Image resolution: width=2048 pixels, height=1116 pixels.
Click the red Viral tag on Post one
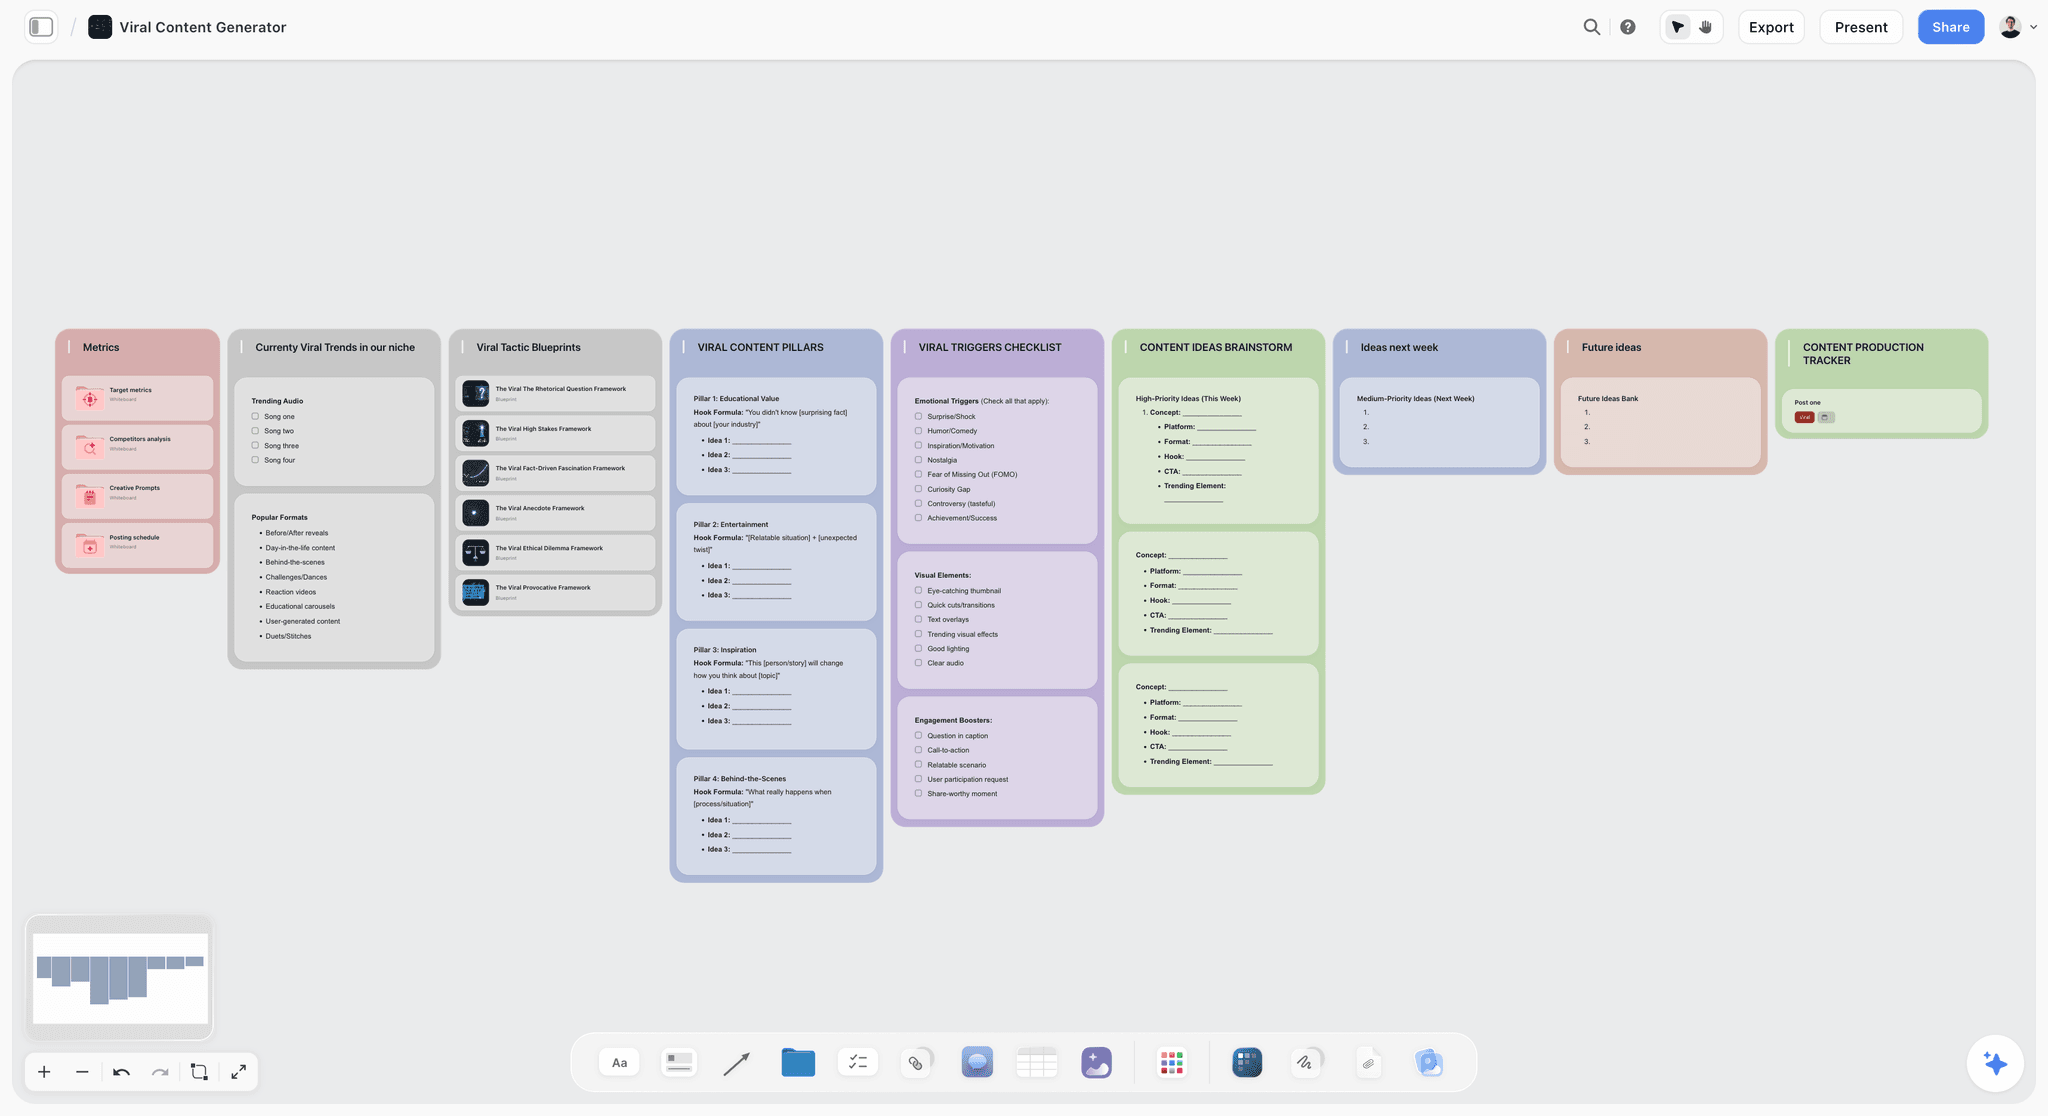(1804, 417)
